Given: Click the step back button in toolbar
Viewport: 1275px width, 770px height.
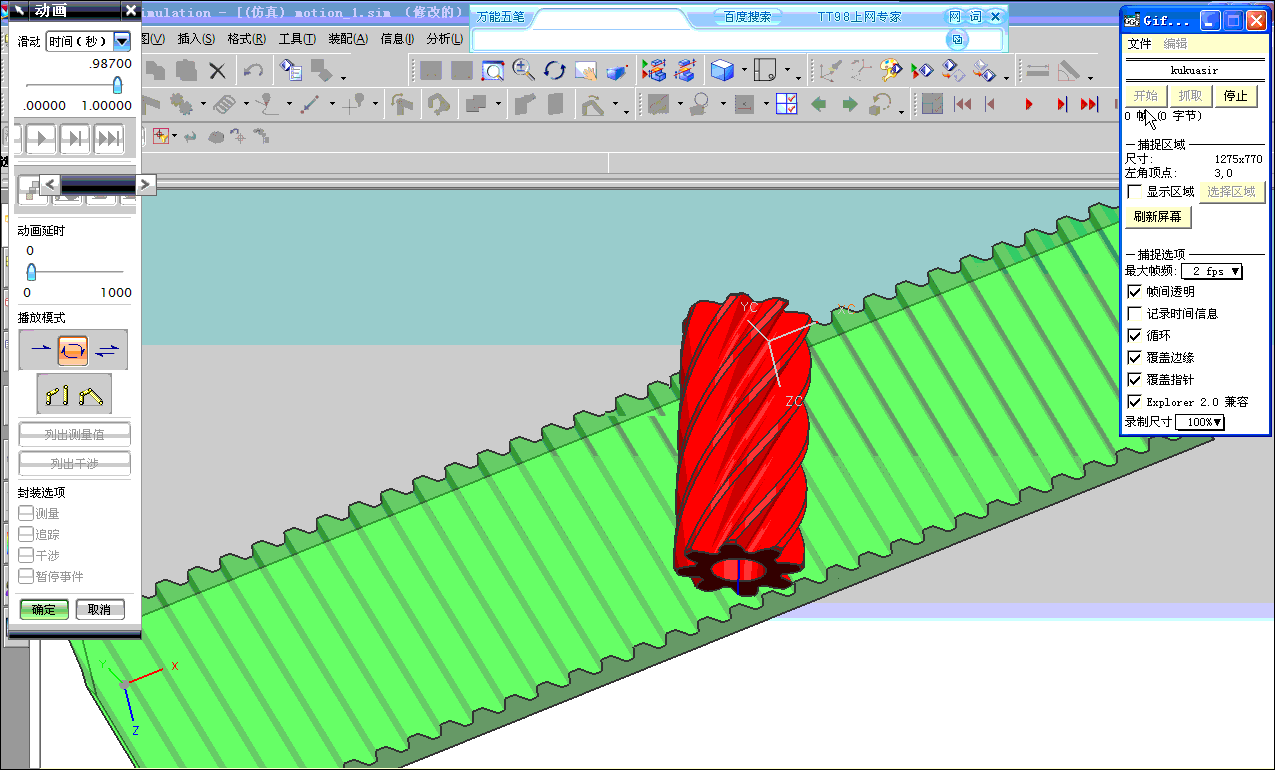Looking at the screenshot, I should pos(991,104).
